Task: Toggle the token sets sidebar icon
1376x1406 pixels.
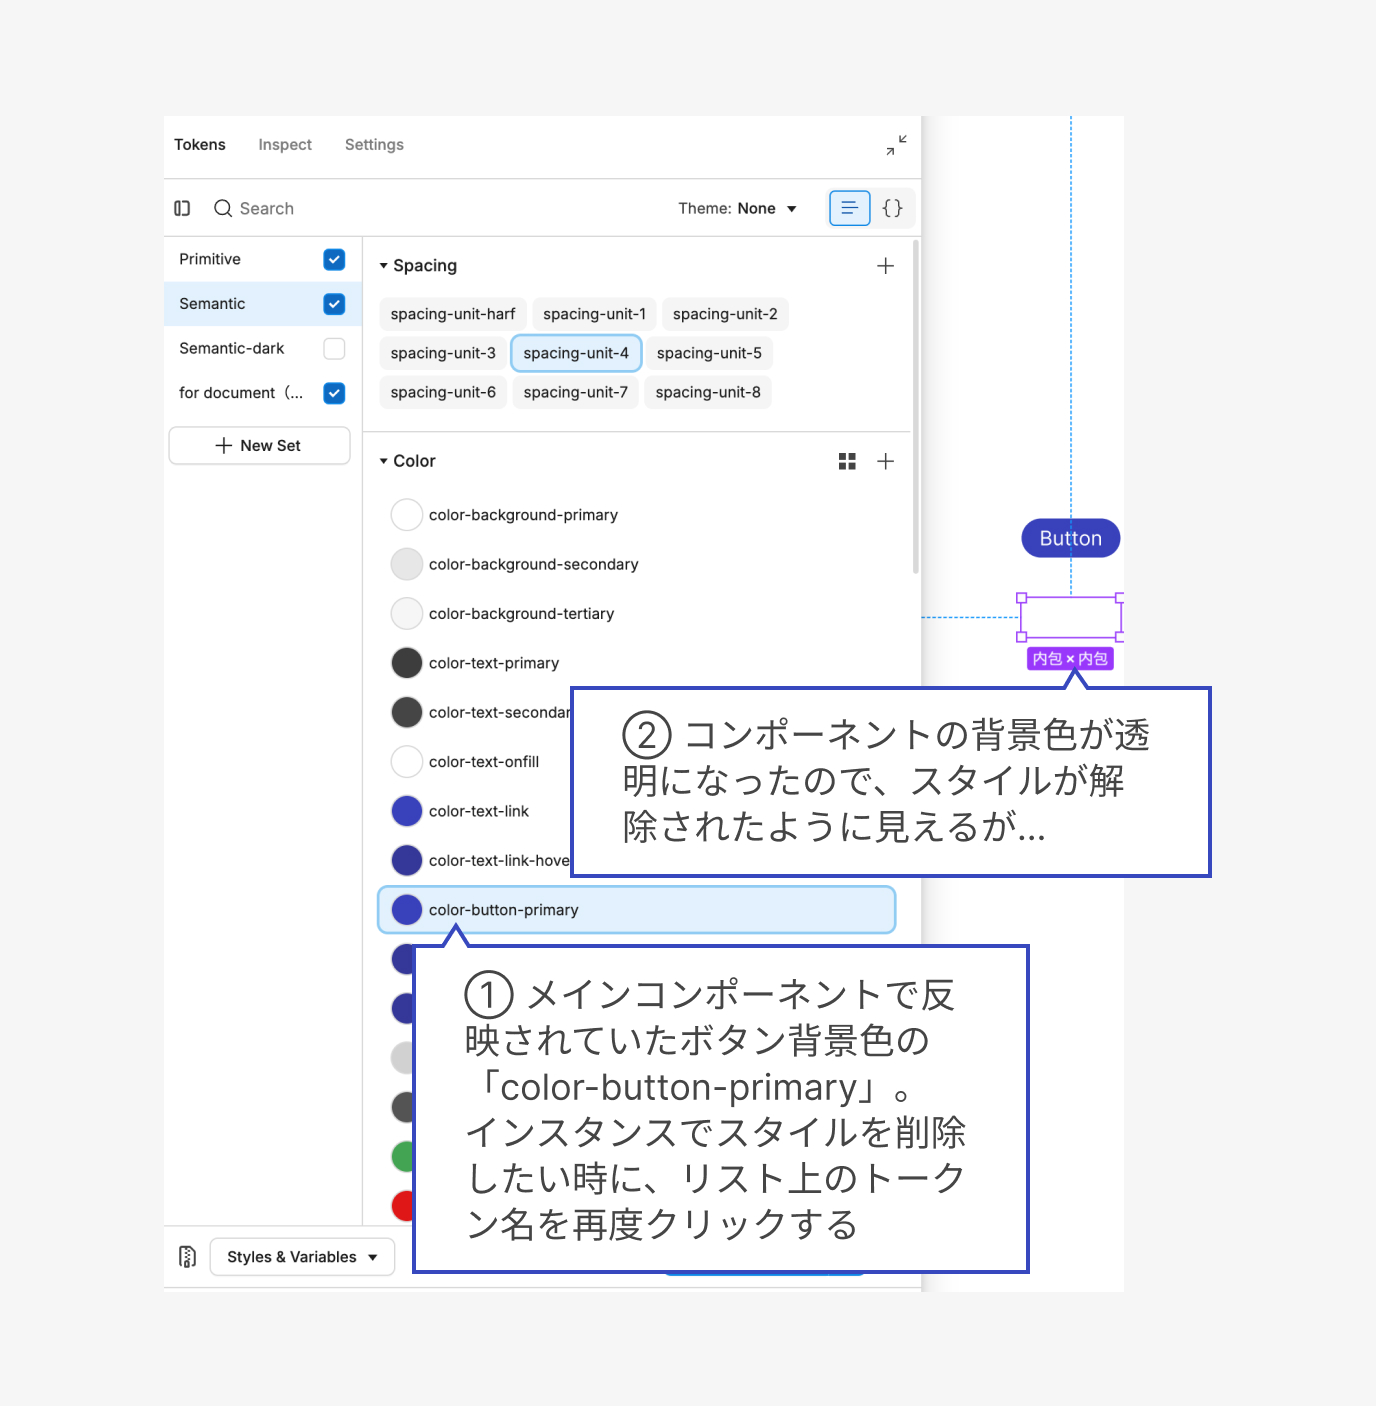Action: [x=182, y=208]
